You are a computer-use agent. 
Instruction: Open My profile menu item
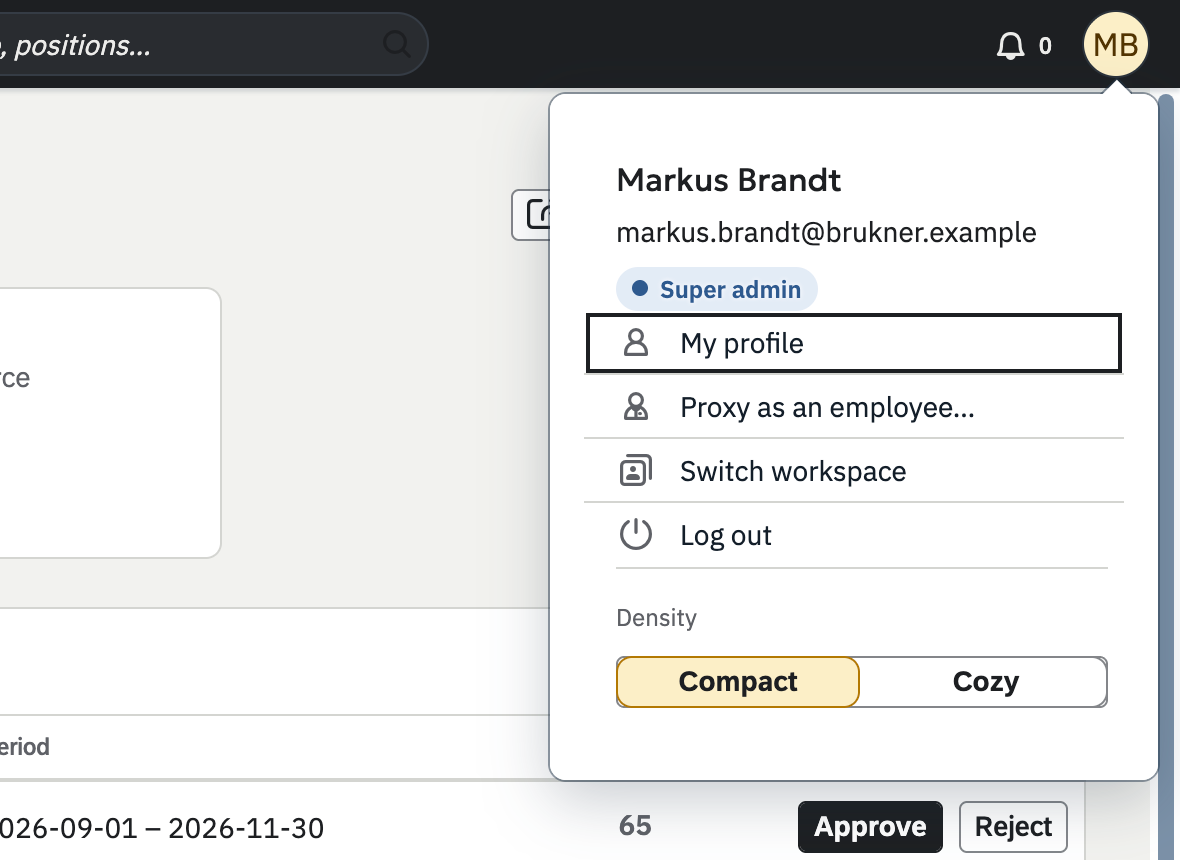pos(853,343)
